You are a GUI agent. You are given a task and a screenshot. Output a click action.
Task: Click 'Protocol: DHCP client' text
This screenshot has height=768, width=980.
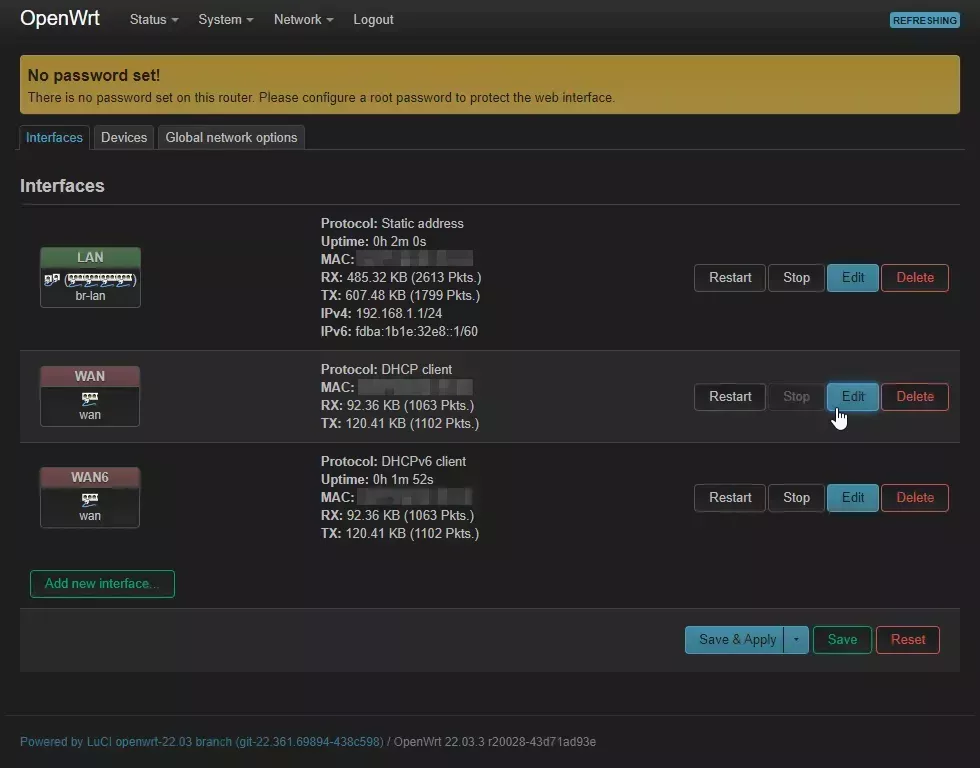pos(386,370)
